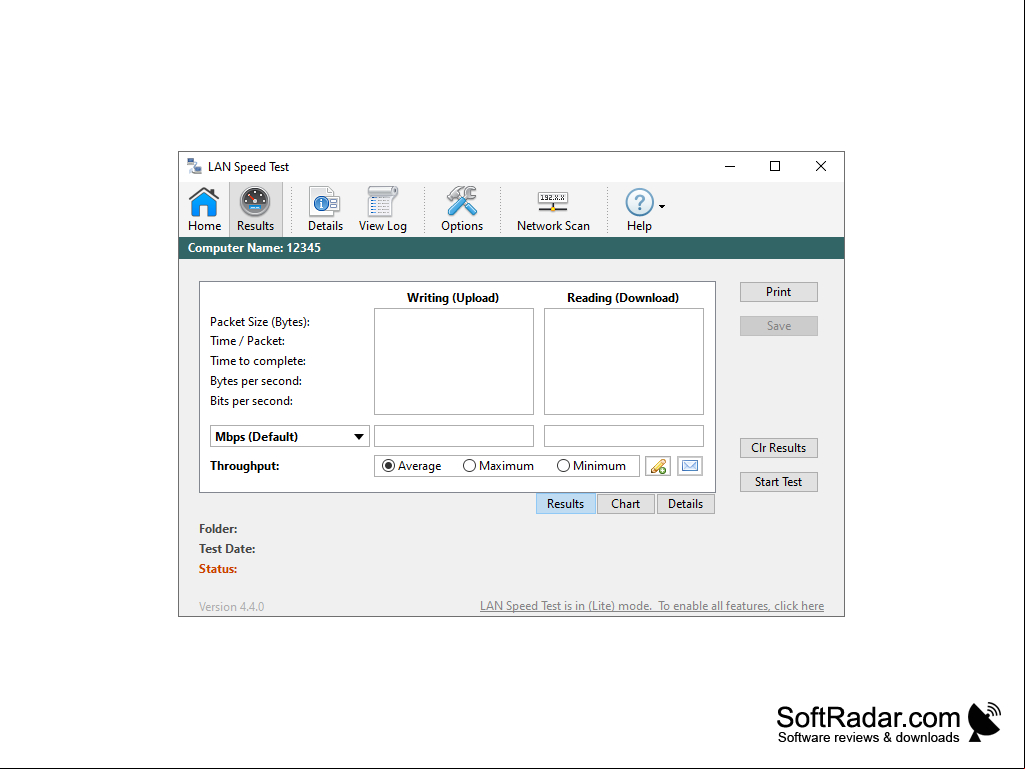
Task: Switch to the Results bottom tab
Action: coord(565,504)
